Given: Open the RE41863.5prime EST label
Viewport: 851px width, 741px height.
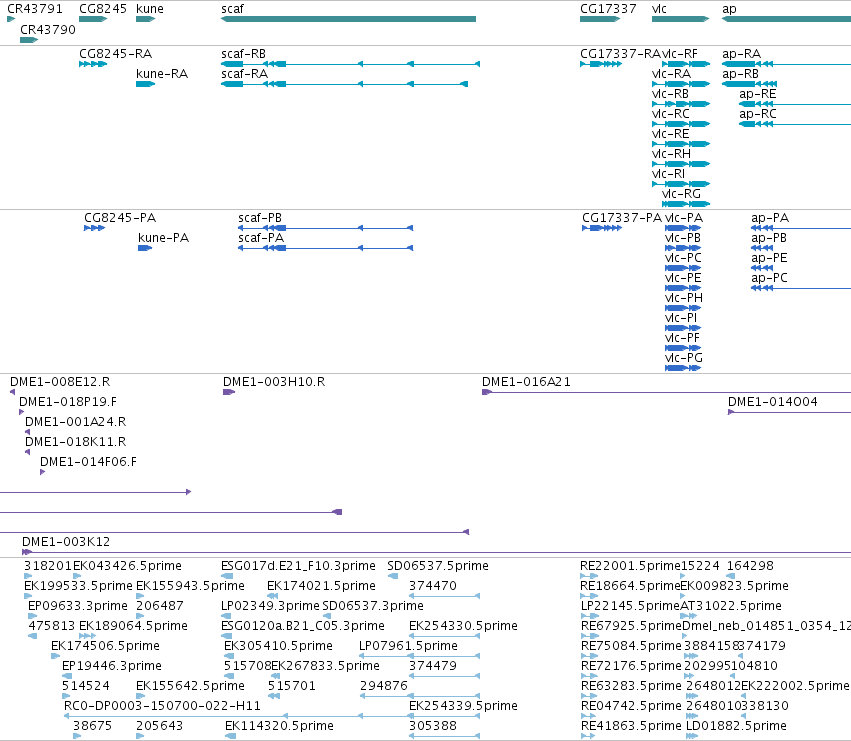Looking at the screenshot, I should (x=631, y=725).
